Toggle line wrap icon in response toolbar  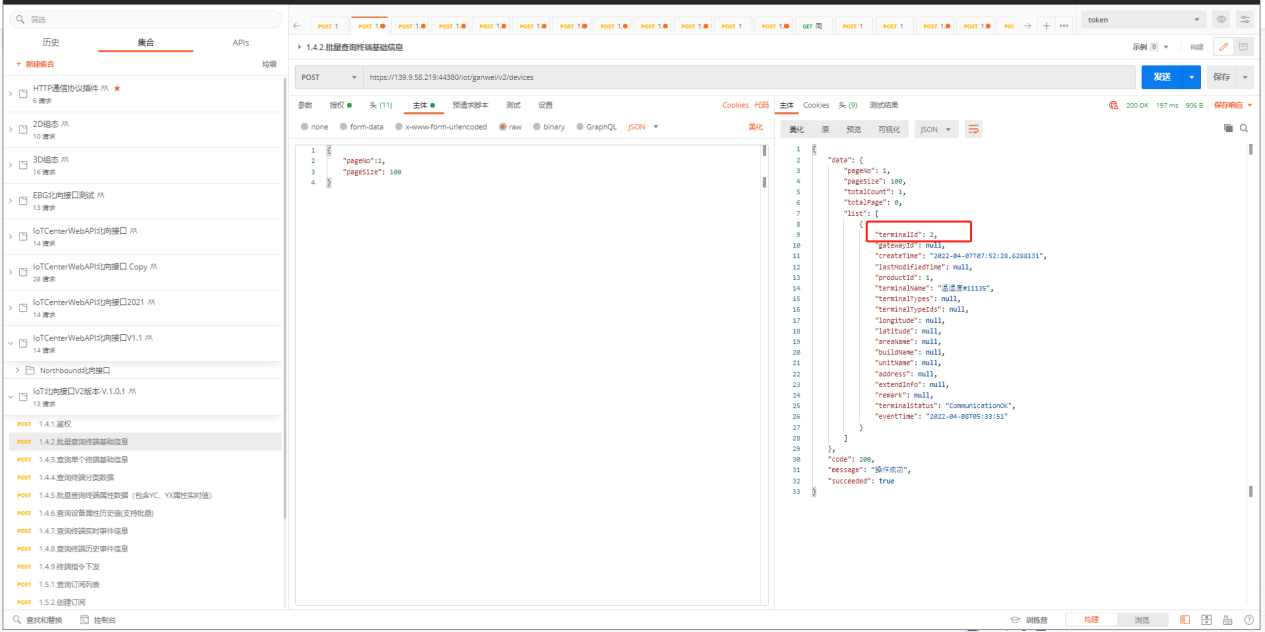[x=973, y=129]
